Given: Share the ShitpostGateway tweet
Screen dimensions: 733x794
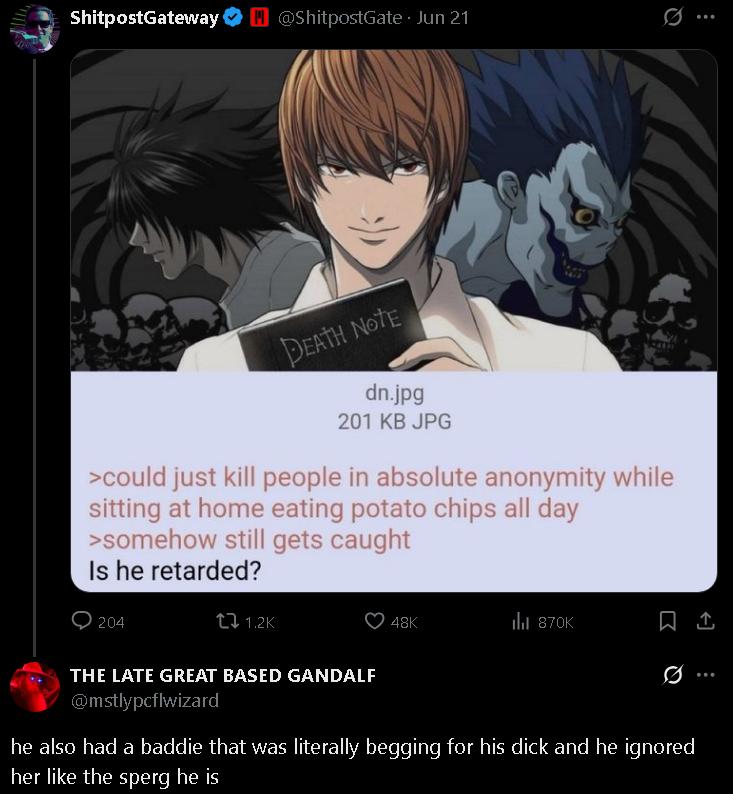Looking at the screenshot, I should [705, 621].
